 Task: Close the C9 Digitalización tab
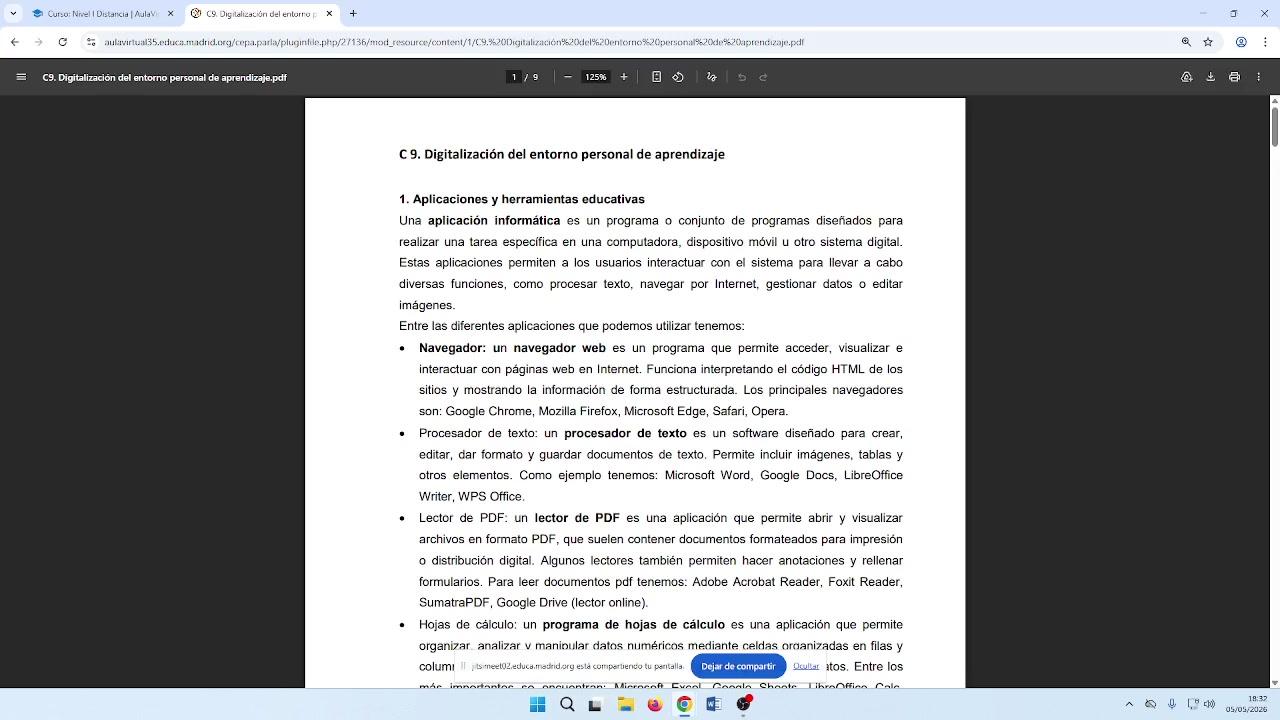coord(329,14)
